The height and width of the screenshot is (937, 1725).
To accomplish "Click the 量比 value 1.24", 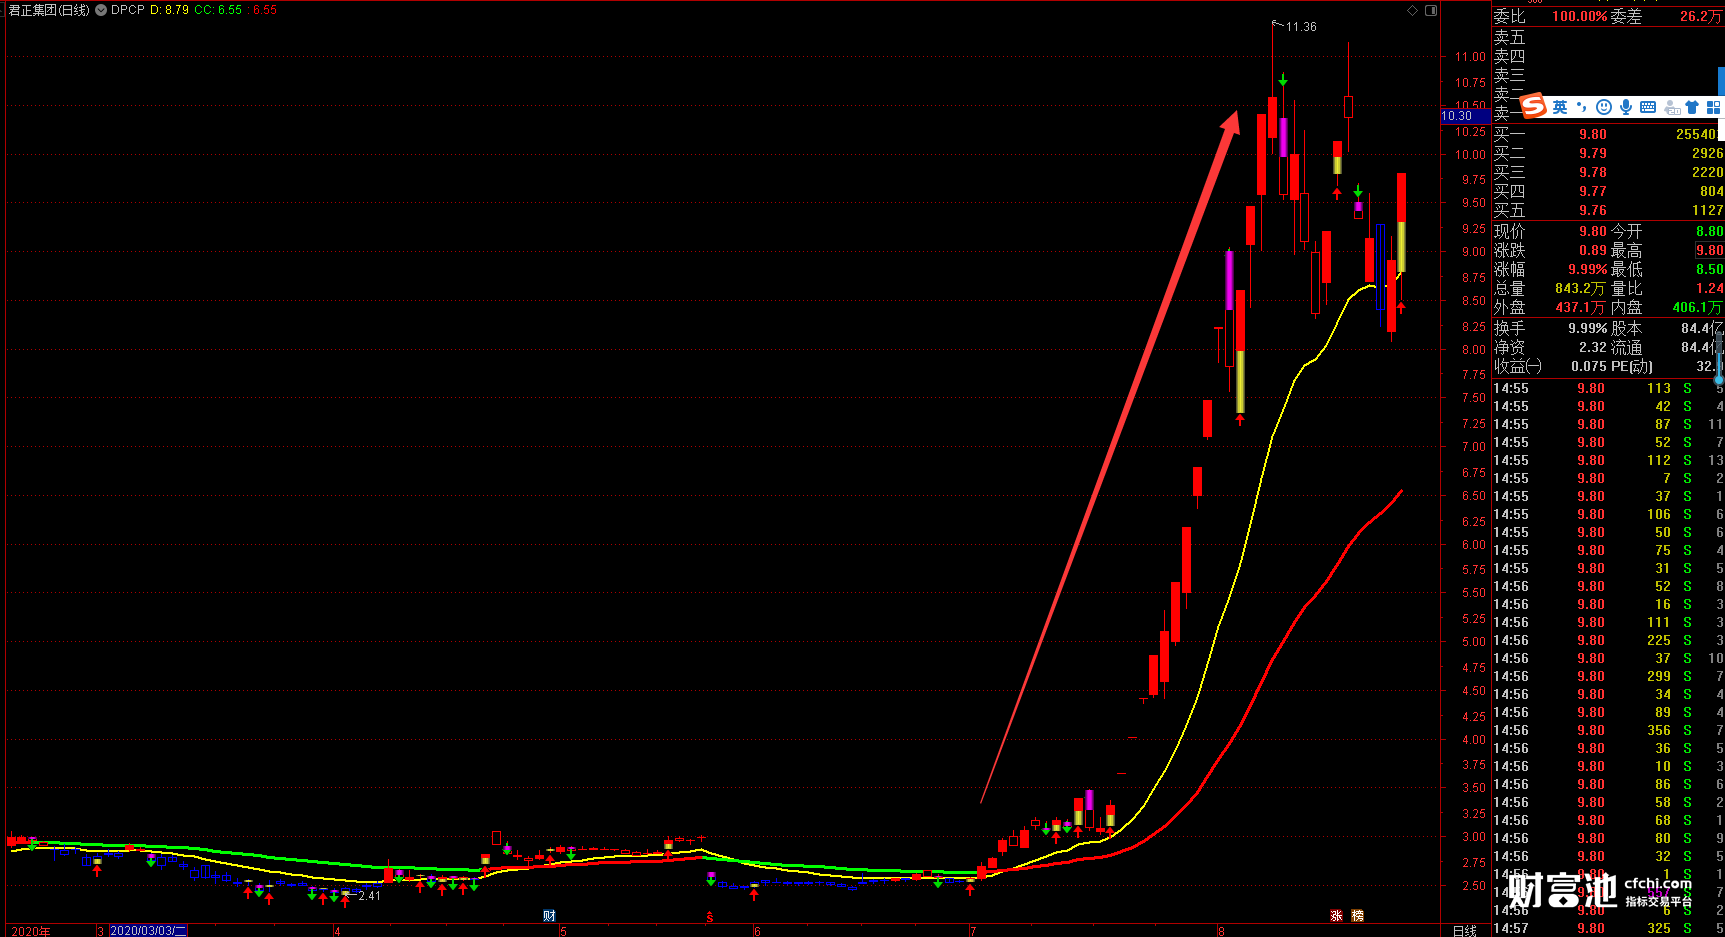I will click(x=1710, y=289).
